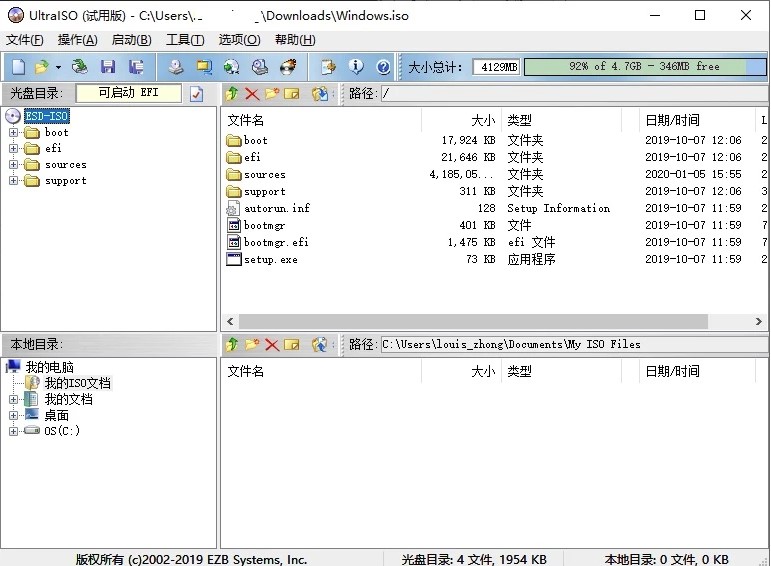Click the 可启动 EFI boot type field
Screen dimensions: 771x566
[x=128, y=93]
